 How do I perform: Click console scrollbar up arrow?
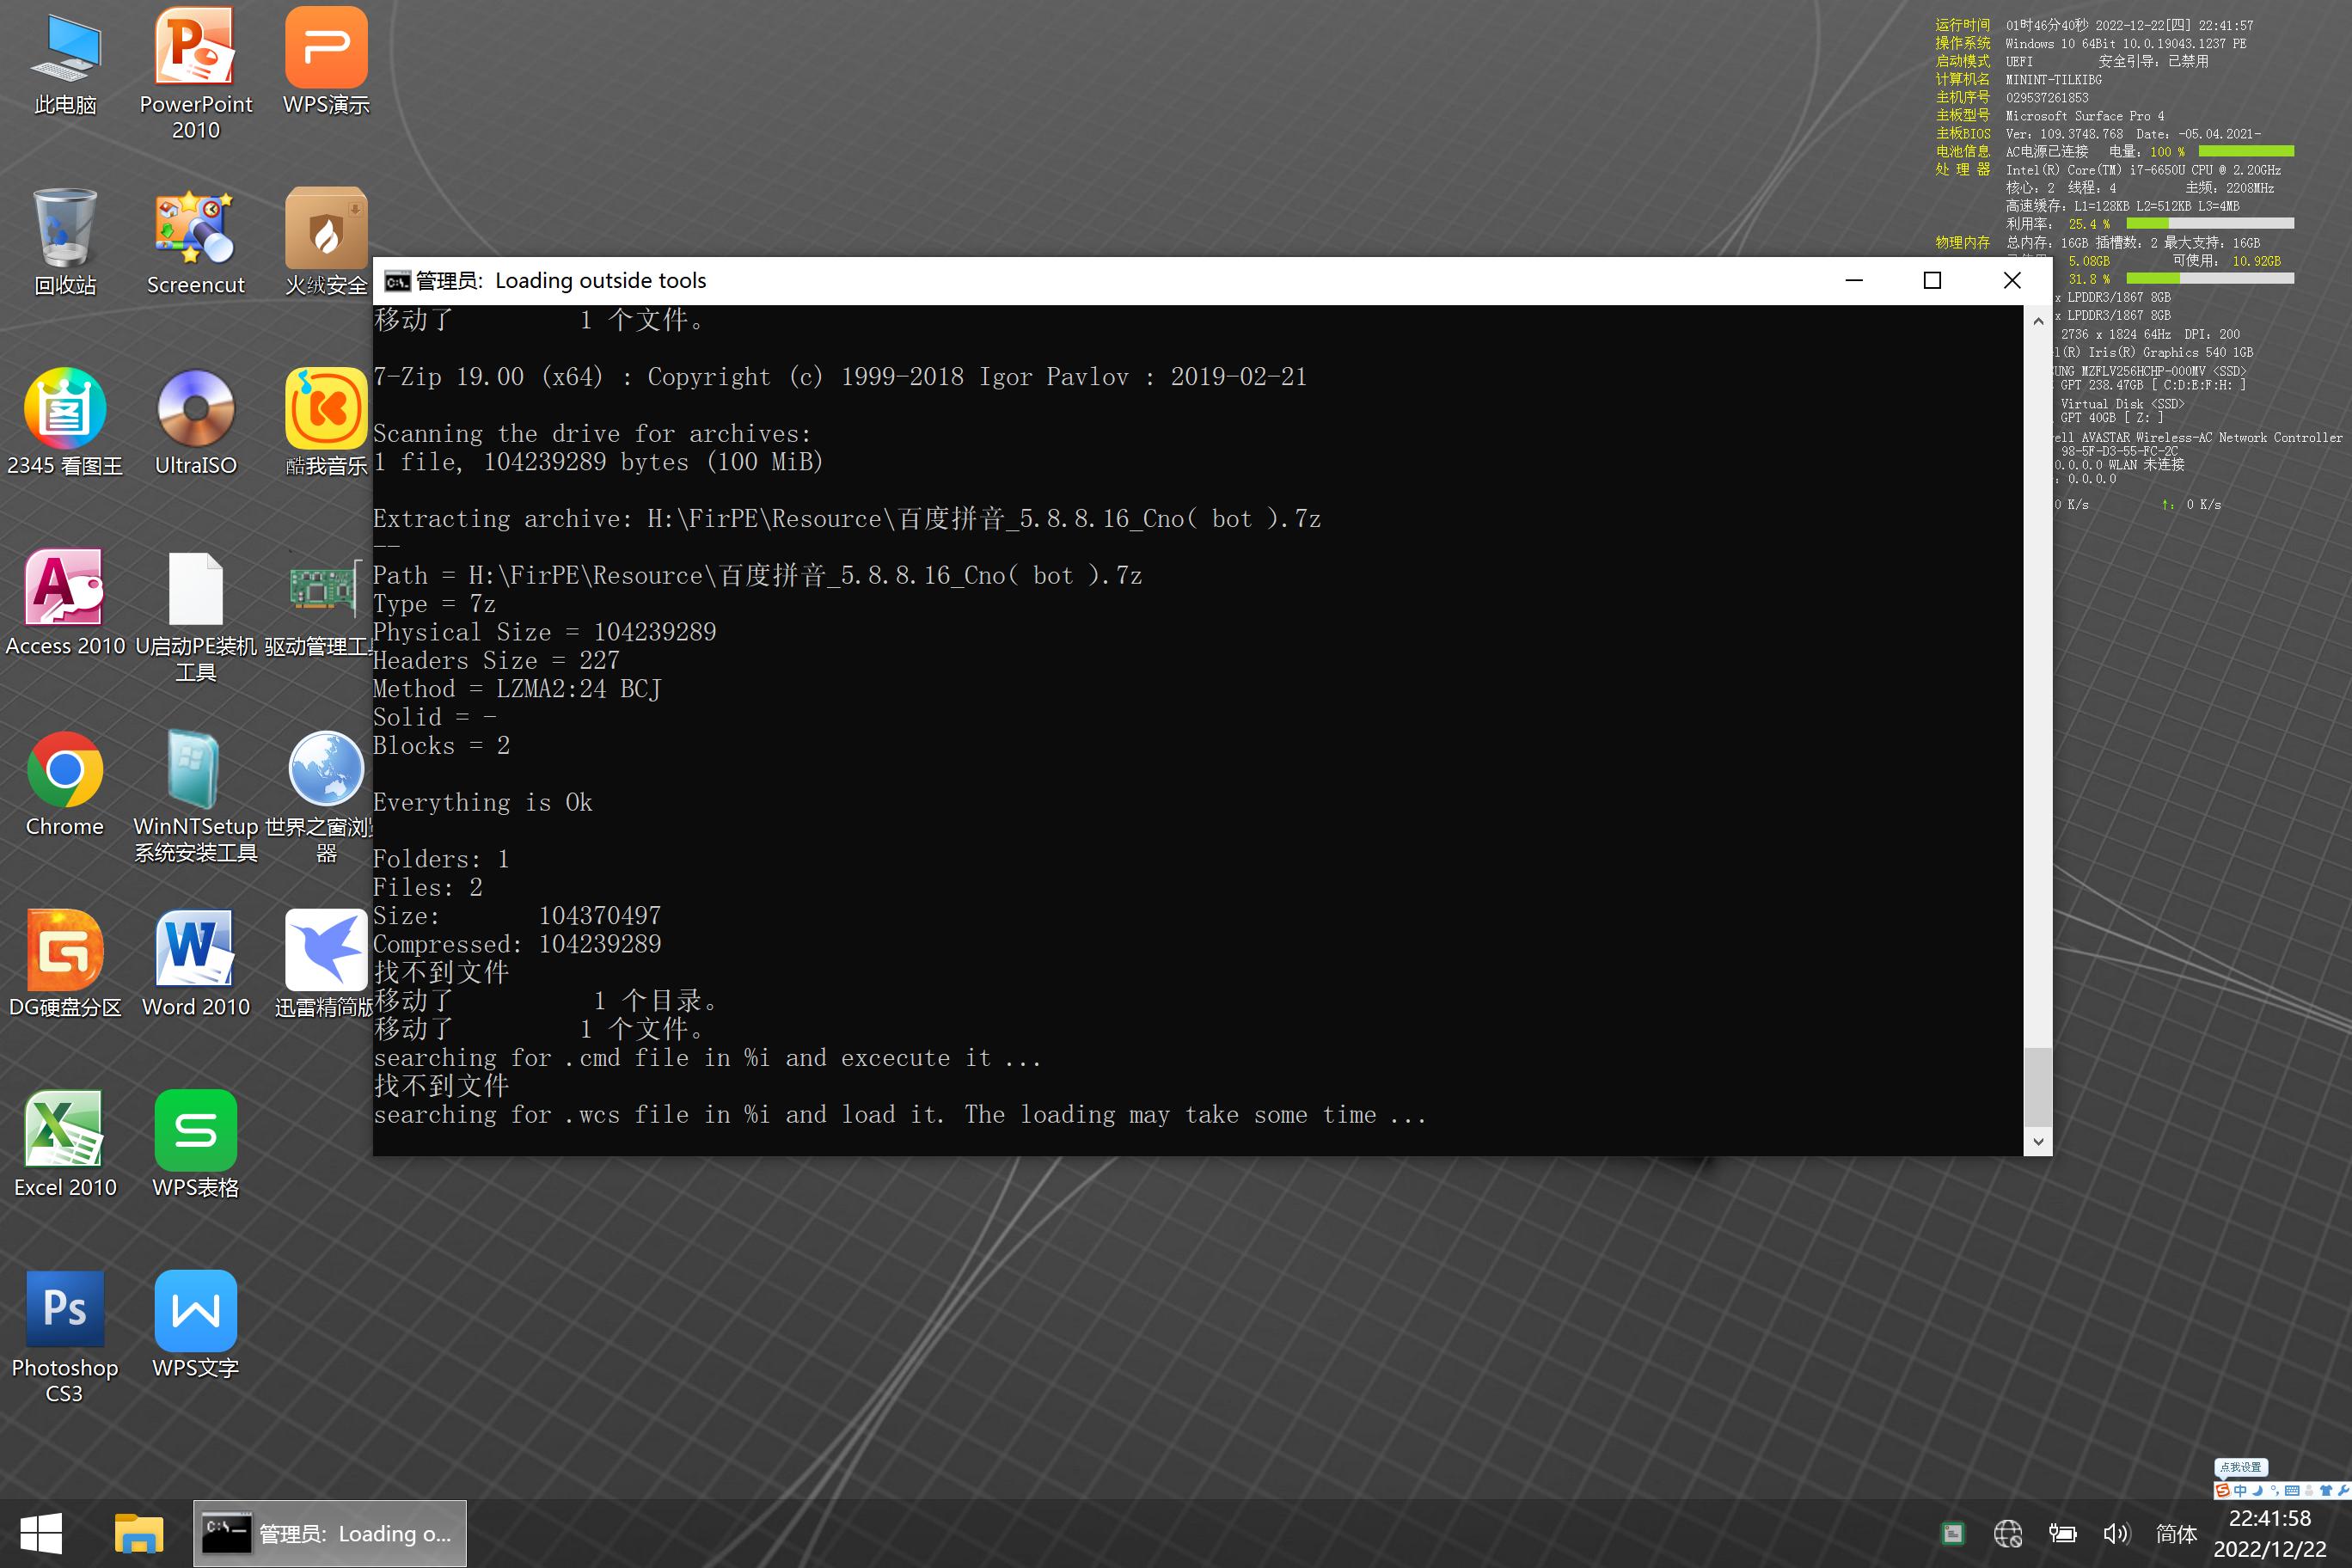coord(2038,321)
